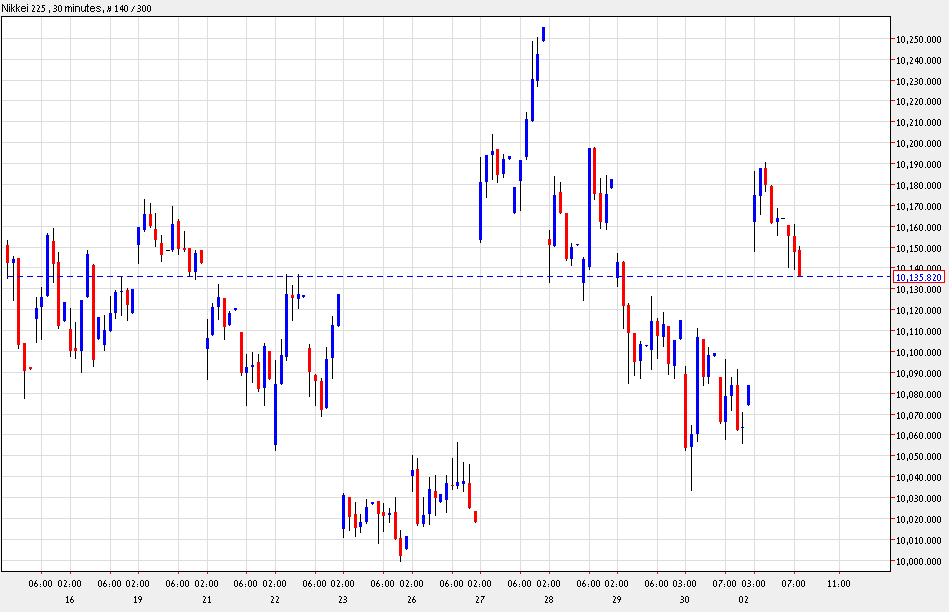Select date label 16 on time axis
The height and width of the screenshot is (612, 949).
coord(70,599)
